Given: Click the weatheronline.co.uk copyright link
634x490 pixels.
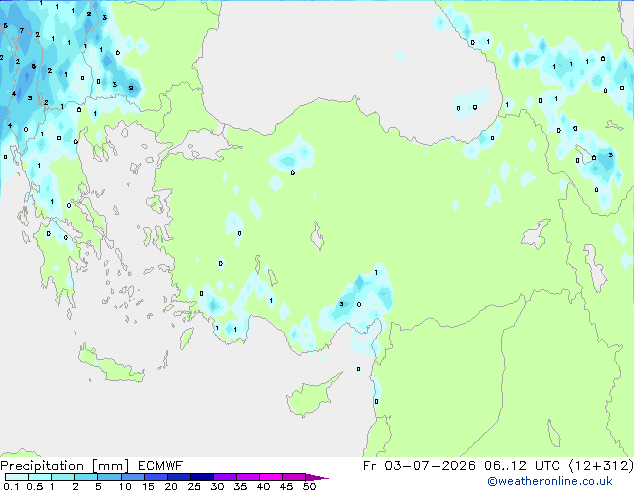Looking at the screenshot, I should [550, 481].
